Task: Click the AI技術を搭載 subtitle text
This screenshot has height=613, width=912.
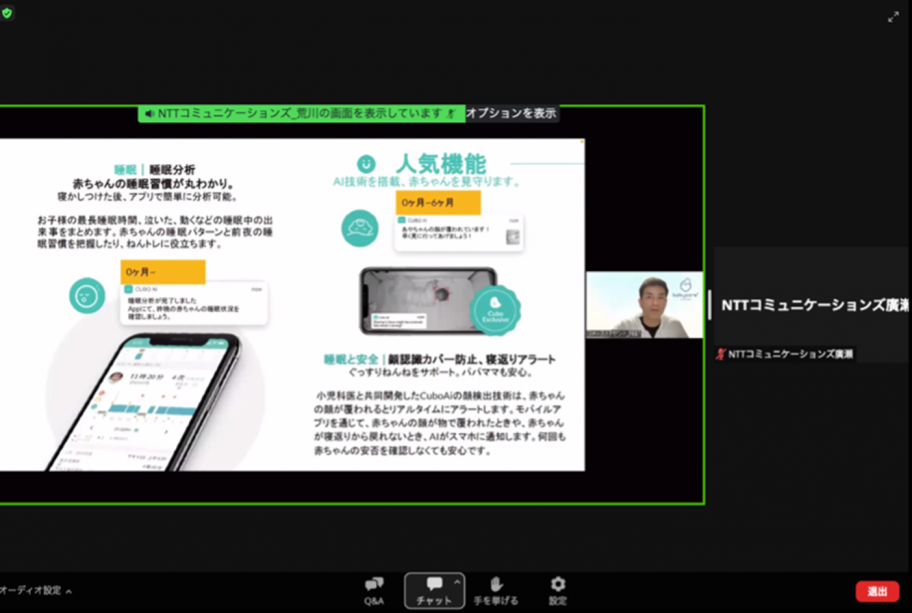Action: pyautogui.click(x=426, y=182)
